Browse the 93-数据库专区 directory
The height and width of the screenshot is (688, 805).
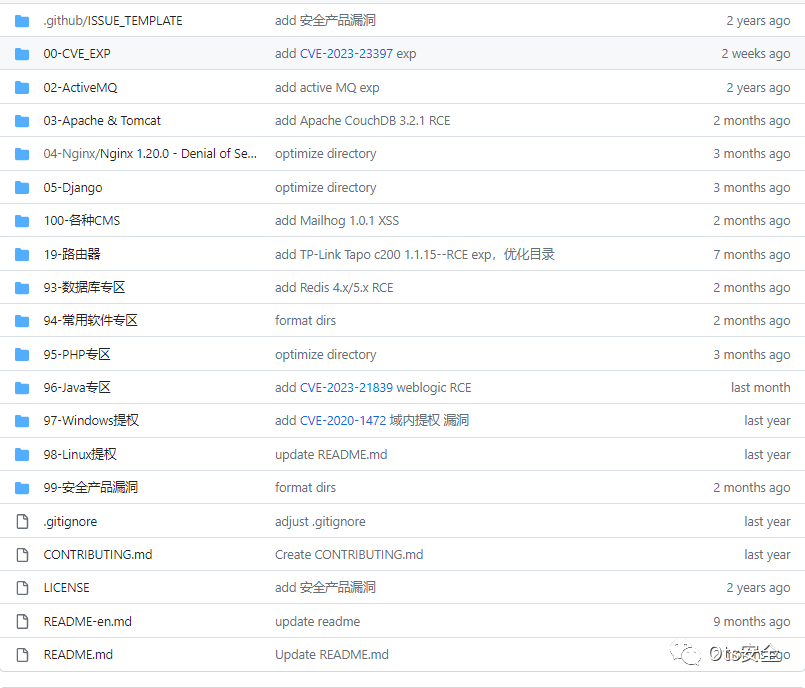point(84,288)
